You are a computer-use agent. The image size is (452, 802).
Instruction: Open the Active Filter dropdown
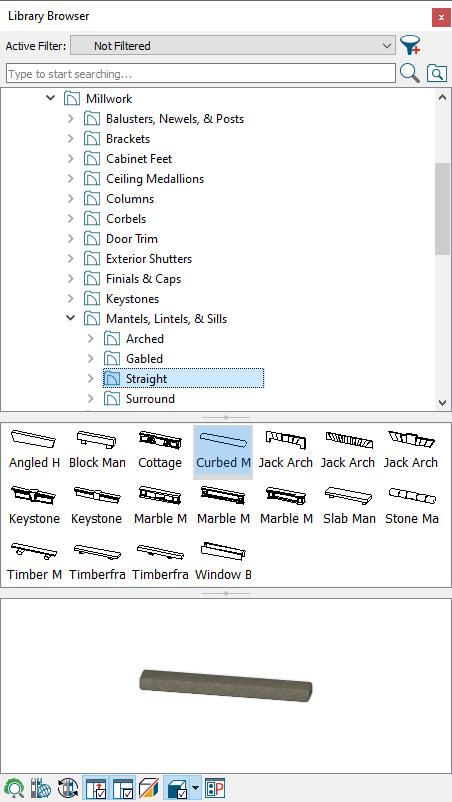[233, 46]
